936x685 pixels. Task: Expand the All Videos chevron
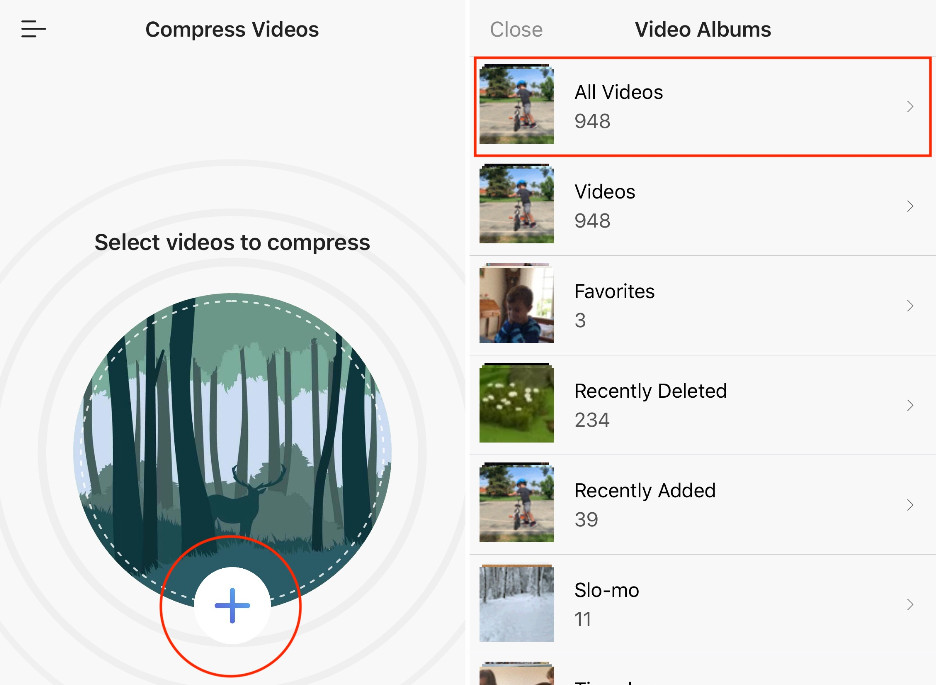coord(910,107)
